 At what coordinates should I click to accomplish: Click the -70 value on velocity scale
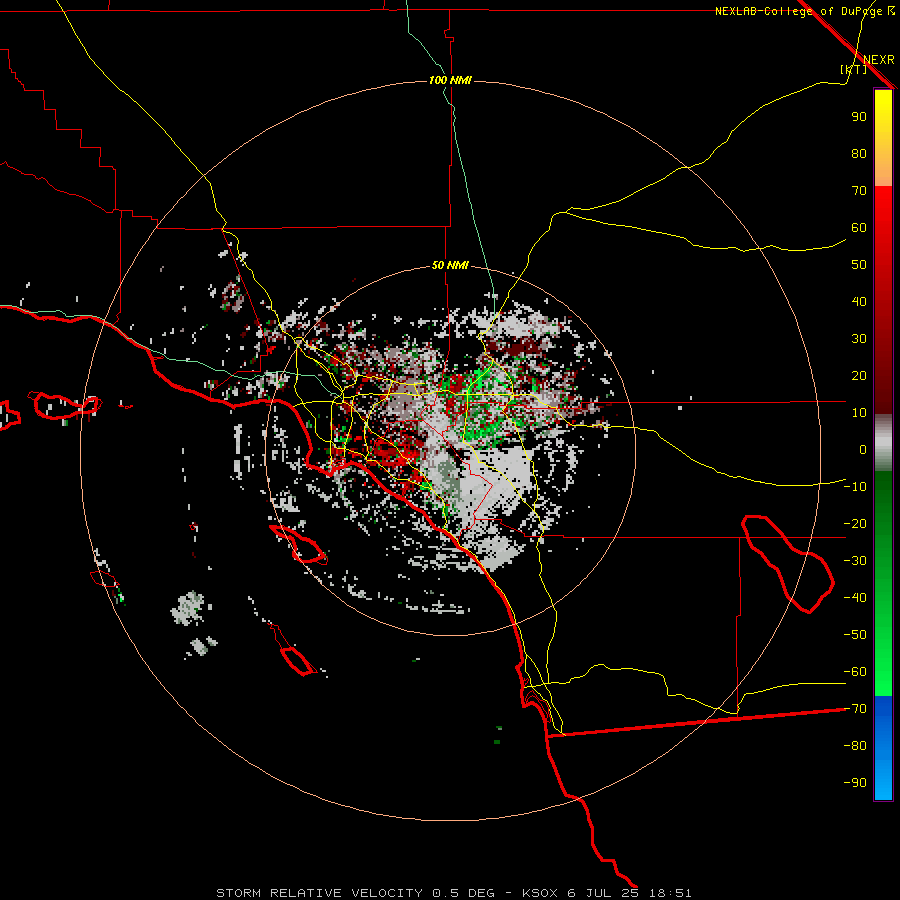(855, 708)
